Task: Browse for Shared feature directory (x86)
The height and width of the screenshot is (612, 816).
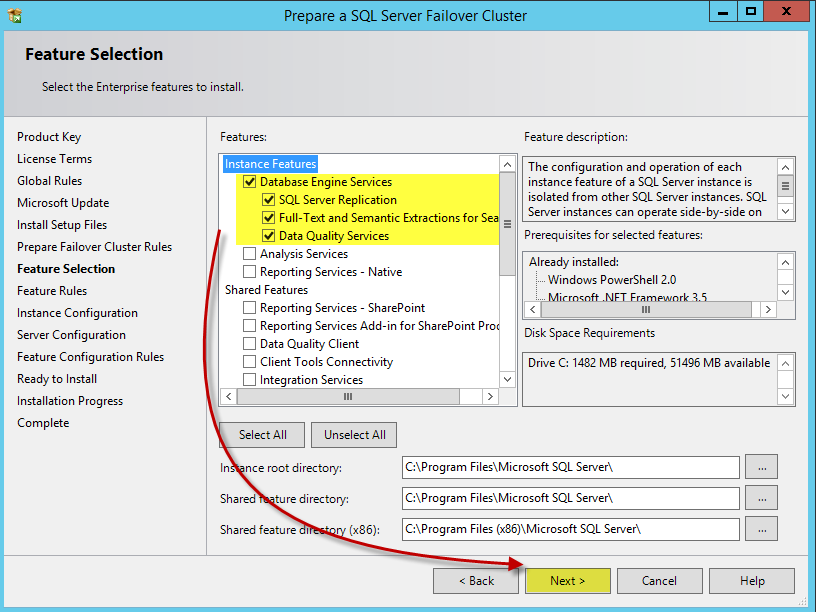Action: click(761, 529)
